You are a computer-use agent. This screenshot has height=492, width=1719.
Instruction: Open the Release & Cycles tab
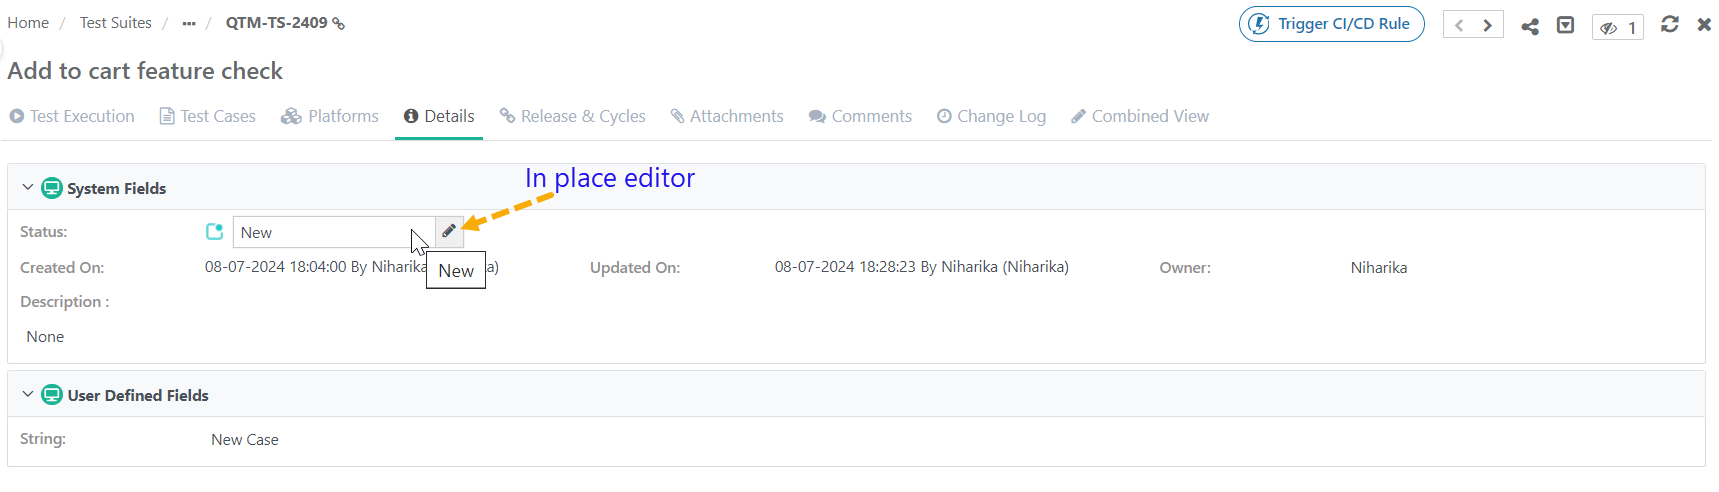tap(573, 116)
